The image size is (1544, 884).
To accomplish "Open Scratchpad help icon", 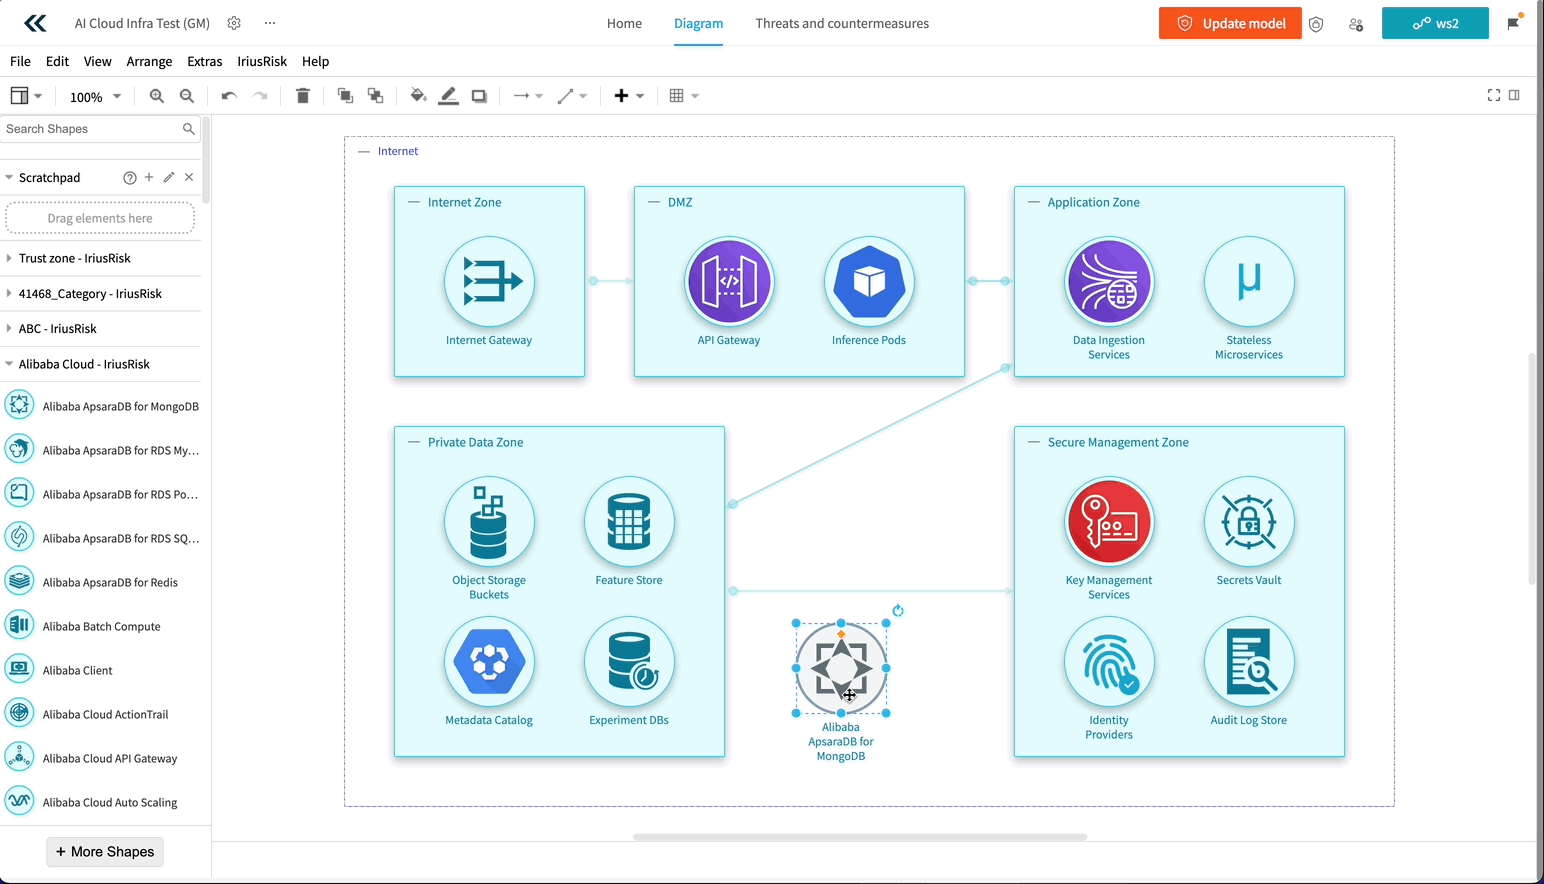I will (130, 178).
